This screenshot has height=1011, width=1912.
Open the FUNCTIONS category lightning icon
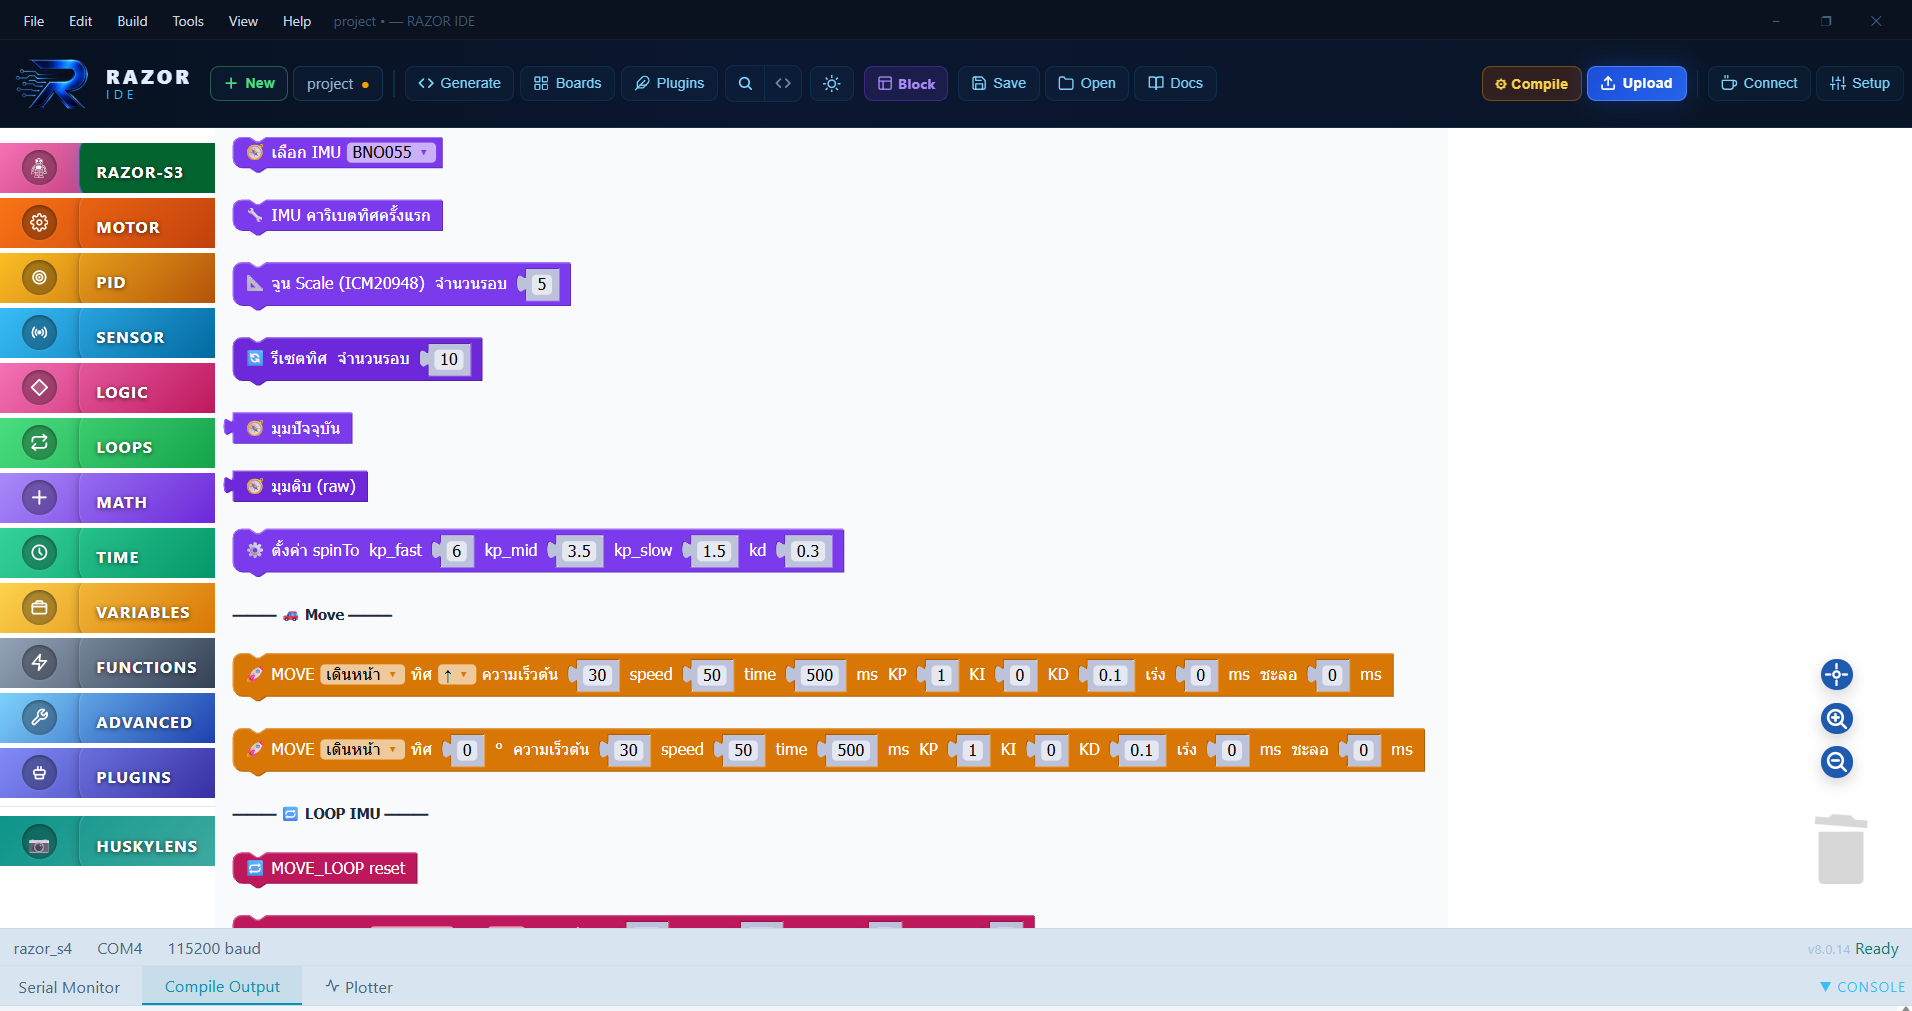[39, 663]
